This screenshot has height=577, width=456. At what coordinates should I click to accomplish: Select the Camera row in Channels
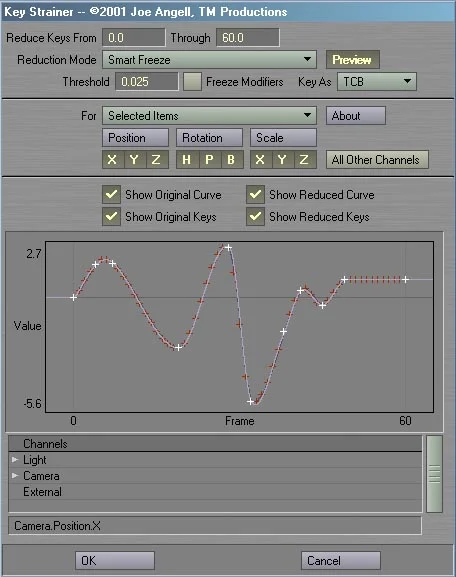(215, 476)
